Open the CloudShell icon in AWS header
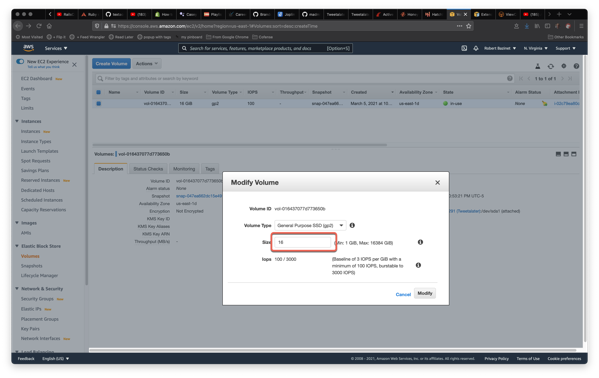This screenshot has width=599, height=378. point(464,48)
